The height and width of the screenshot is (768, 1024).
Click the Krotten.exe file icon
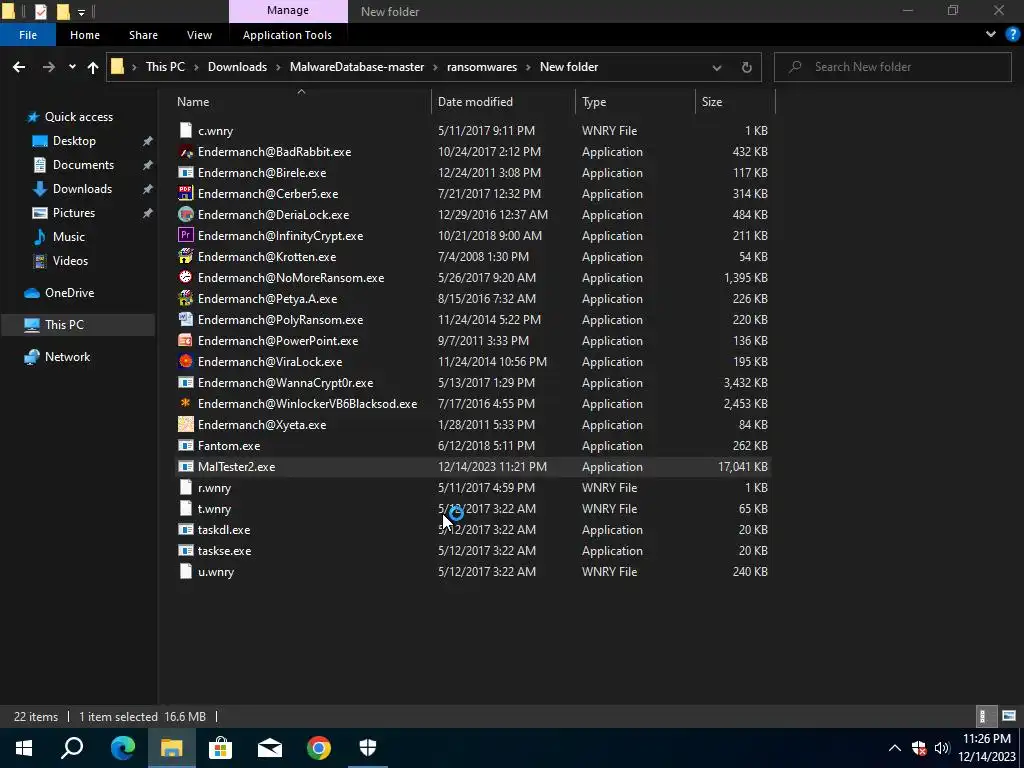point(185,257)
